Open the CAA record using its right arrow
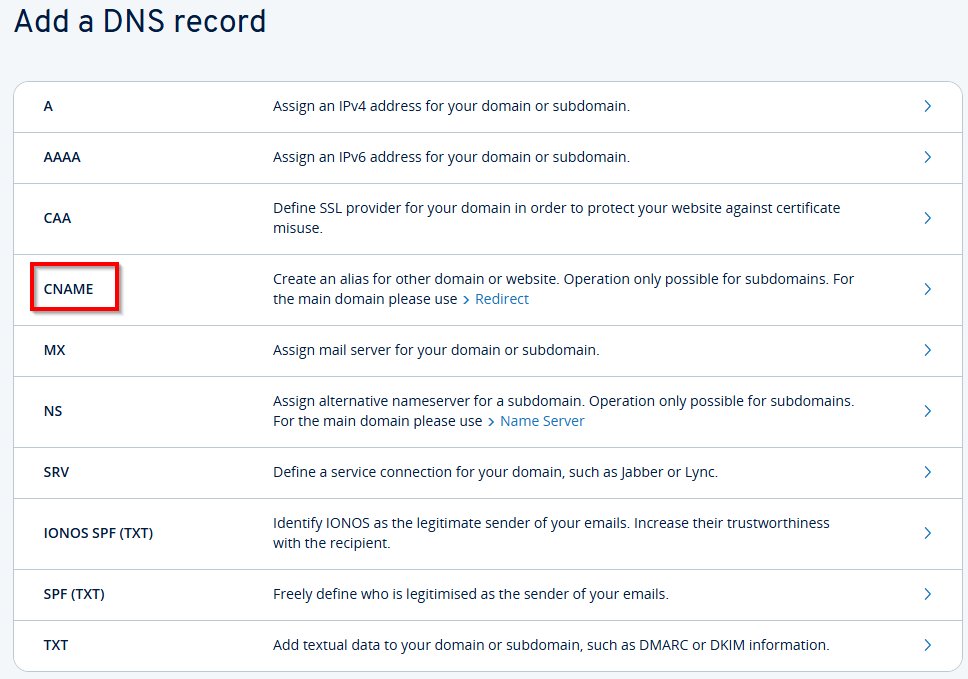The height and width of the screenshot is (679, 968). tap(928, 218)
